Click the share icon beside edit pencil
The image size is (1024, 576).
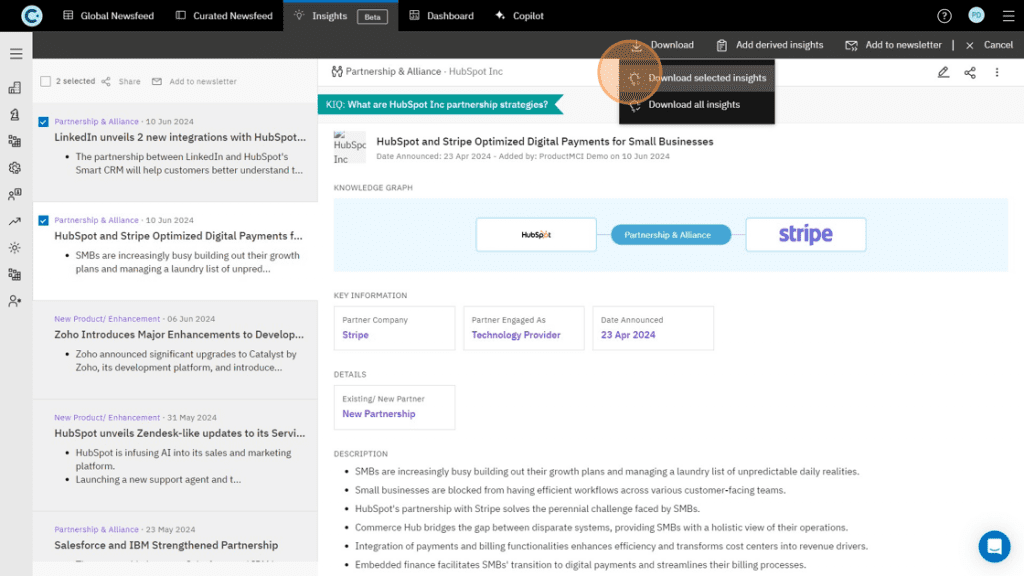(970, 72)
